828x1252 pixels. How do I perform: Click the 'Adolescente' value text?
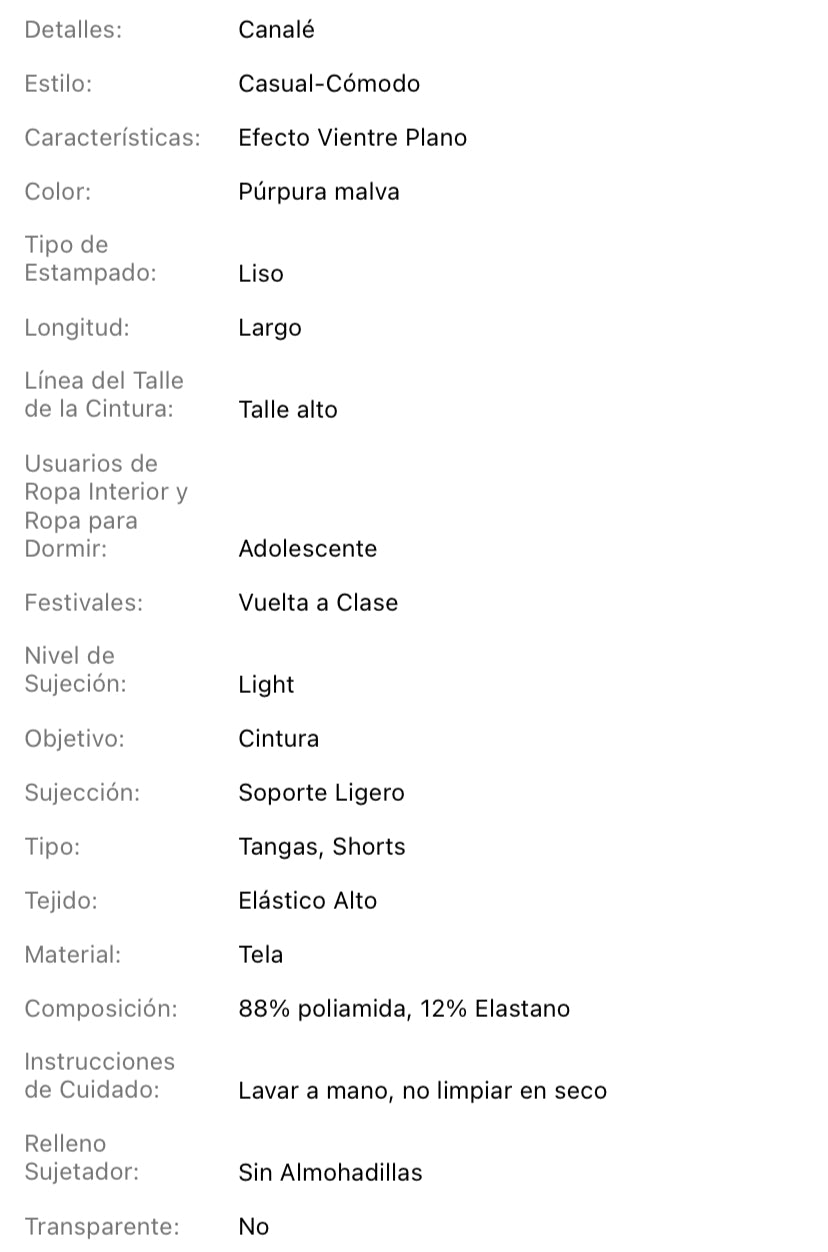[x=307, y=549]
